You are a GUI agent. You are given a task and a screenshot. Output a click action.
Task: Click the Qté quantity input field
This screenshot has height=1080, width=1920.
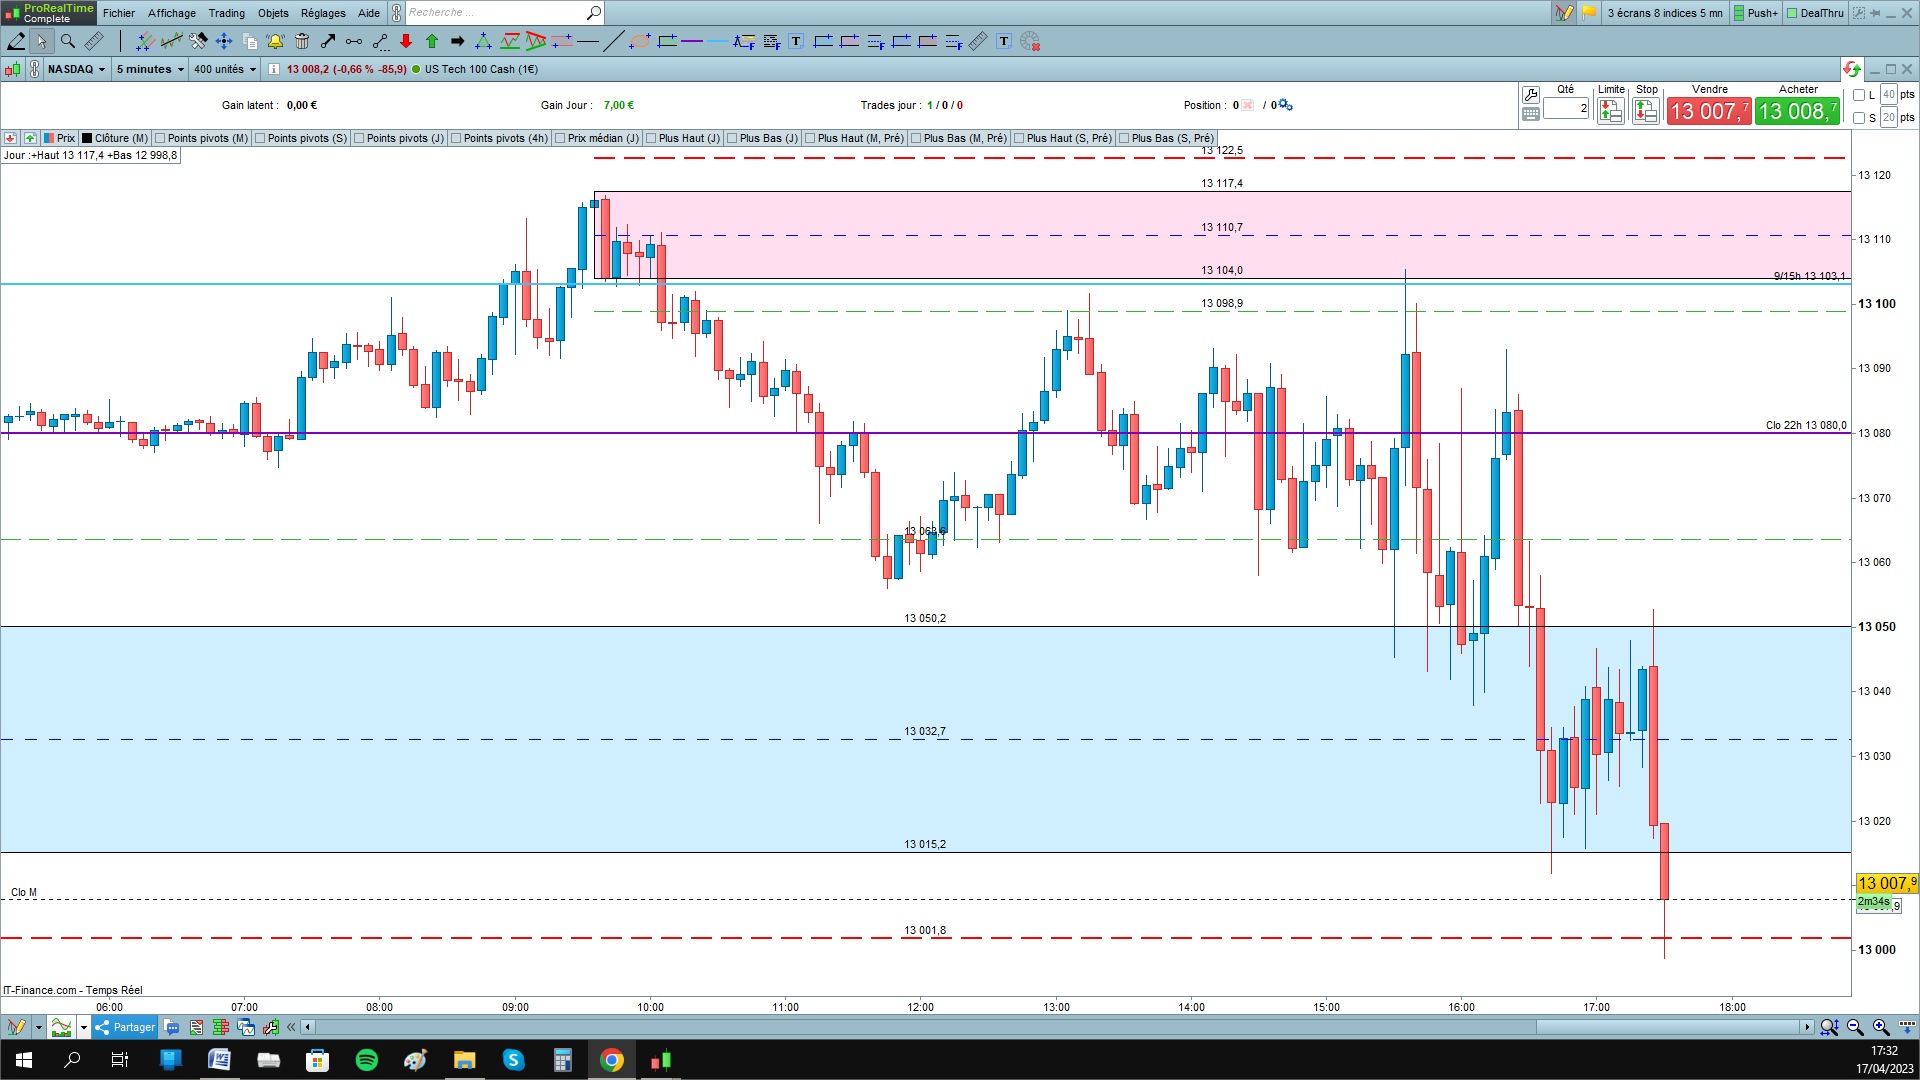pyautogui.click(x=1566, y=108)
